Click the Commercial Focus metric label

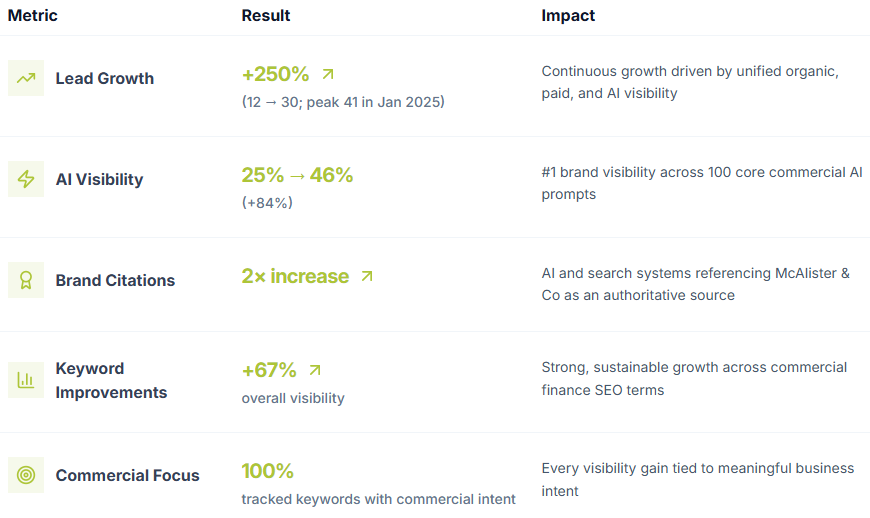coord(127,475)
